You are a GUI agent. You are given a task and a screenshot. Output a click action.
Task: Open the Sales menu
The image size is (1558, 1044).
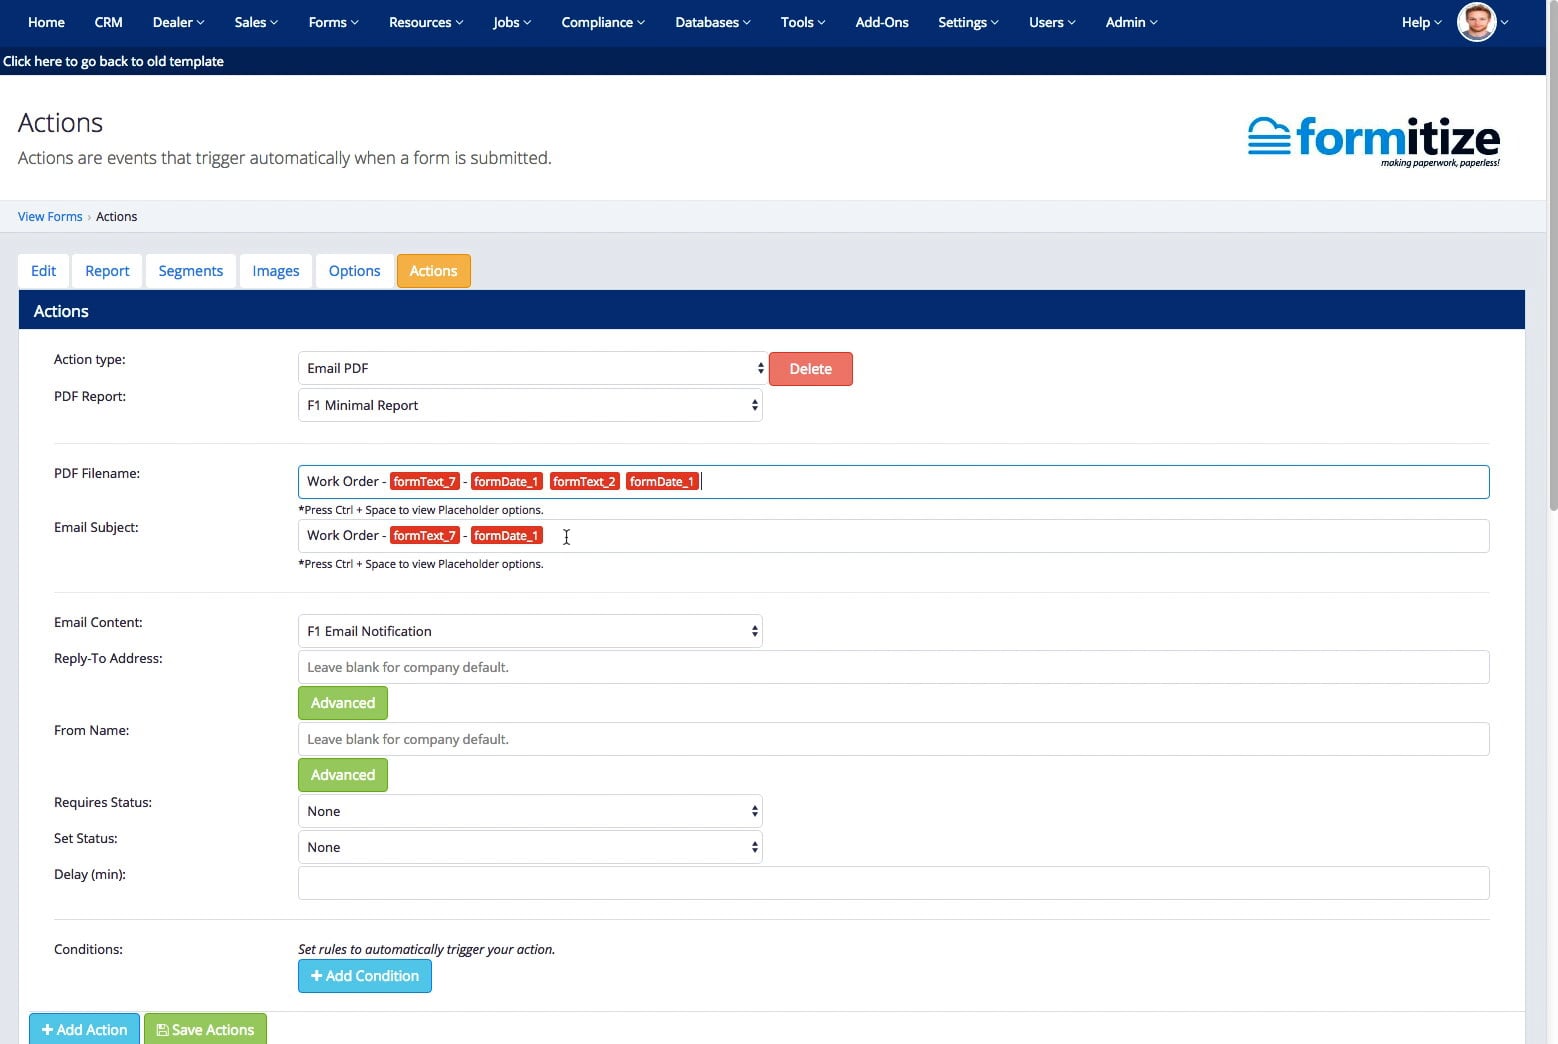pos(256,22)
